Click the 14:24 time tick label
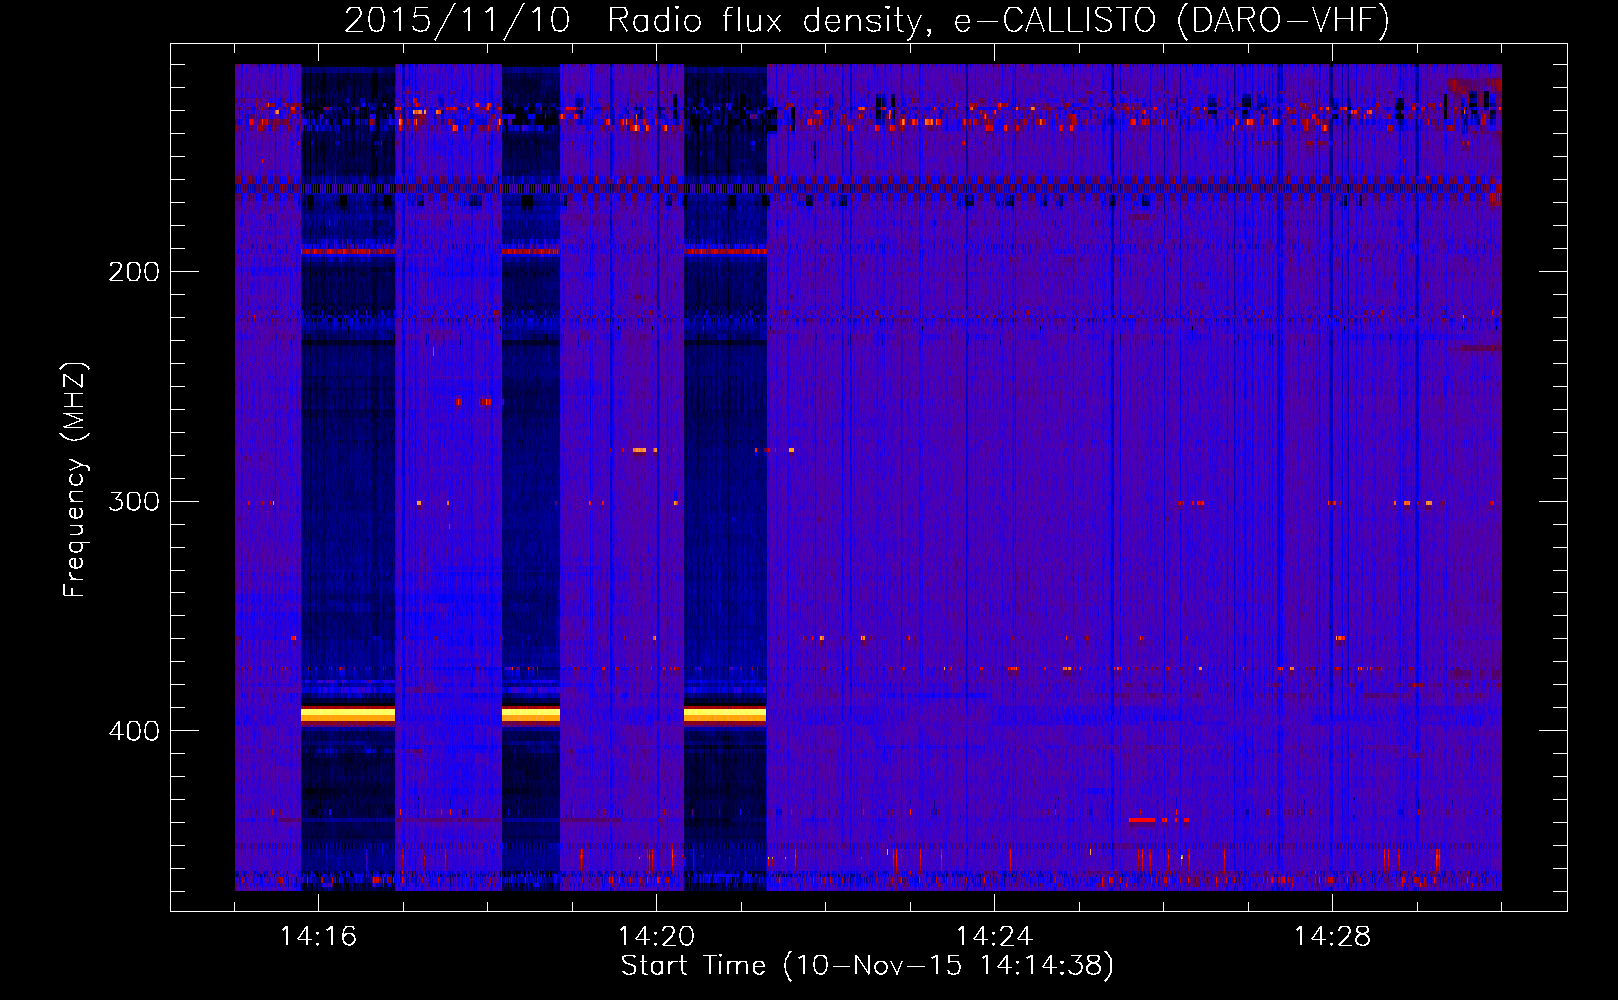 (x=994, y=937)
